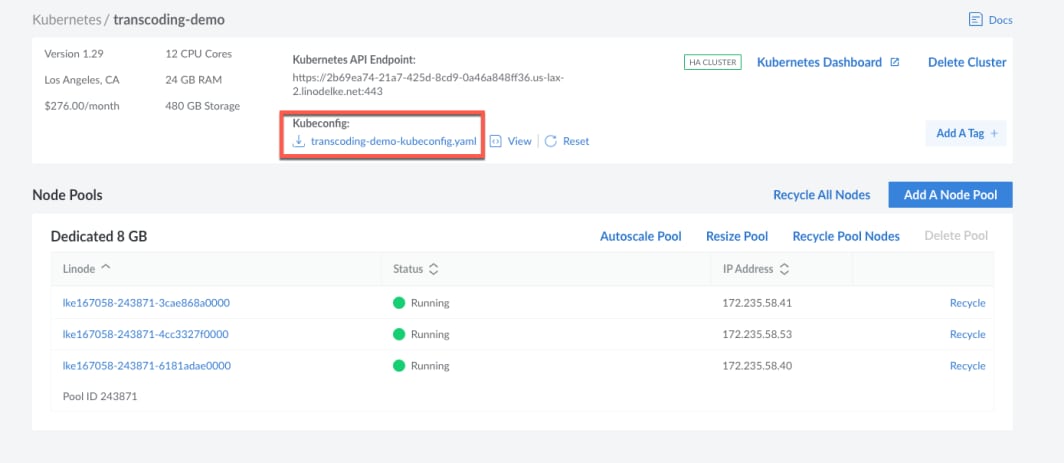Screen dimensions: 1064x463
Task: Click the Reset kubeconfig circular arrow icon
Action: pos(550,141)
